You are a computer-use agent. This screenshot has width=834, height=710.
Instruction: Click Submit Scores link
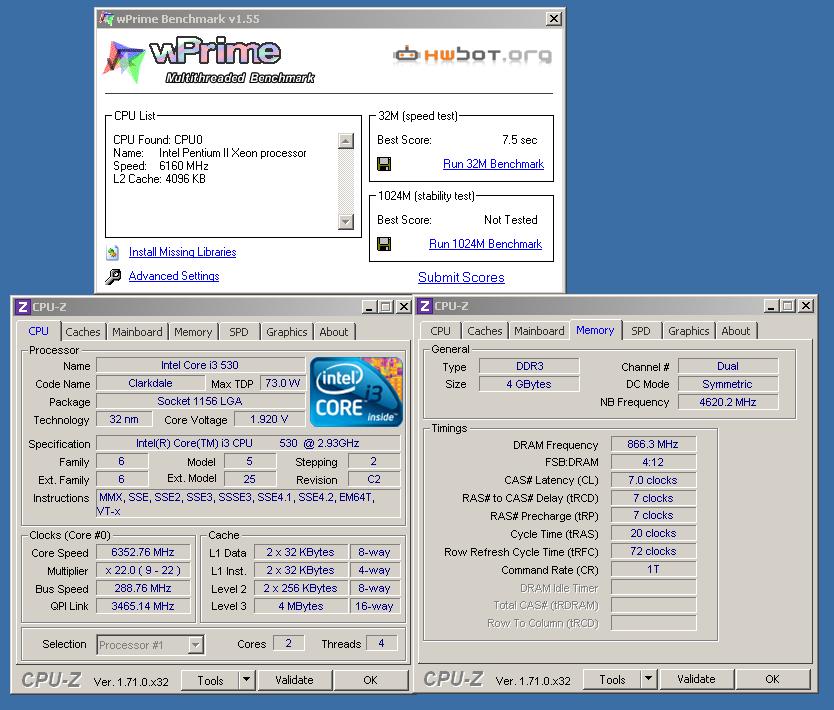click(x=461, y=278)
